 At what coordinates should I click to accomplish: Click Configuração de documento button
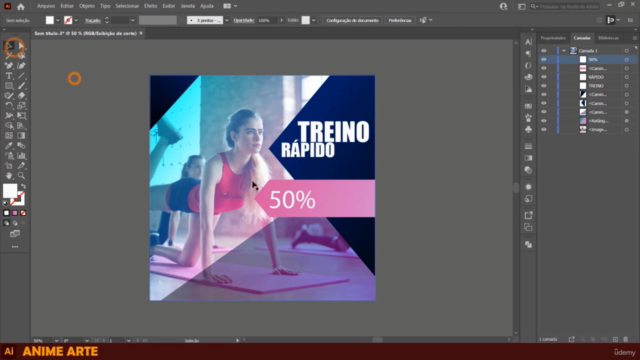coord(352,20)
